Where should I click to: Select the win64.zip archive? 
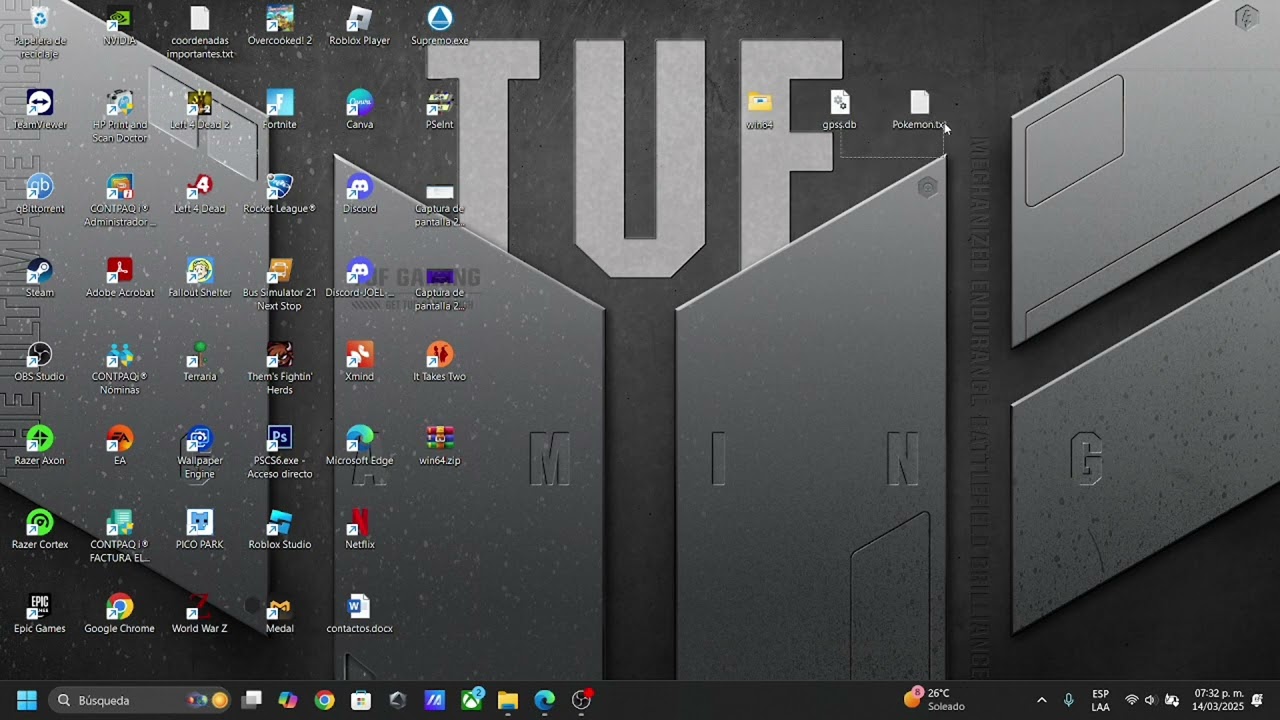[x=440, y=446]
